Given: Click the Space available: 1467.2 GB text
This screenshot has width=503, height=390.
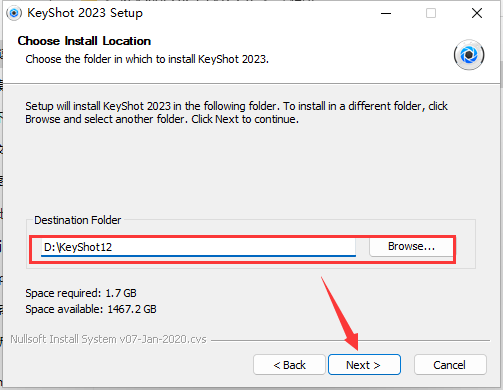Looking at the screenshot, I should [91, 309].
